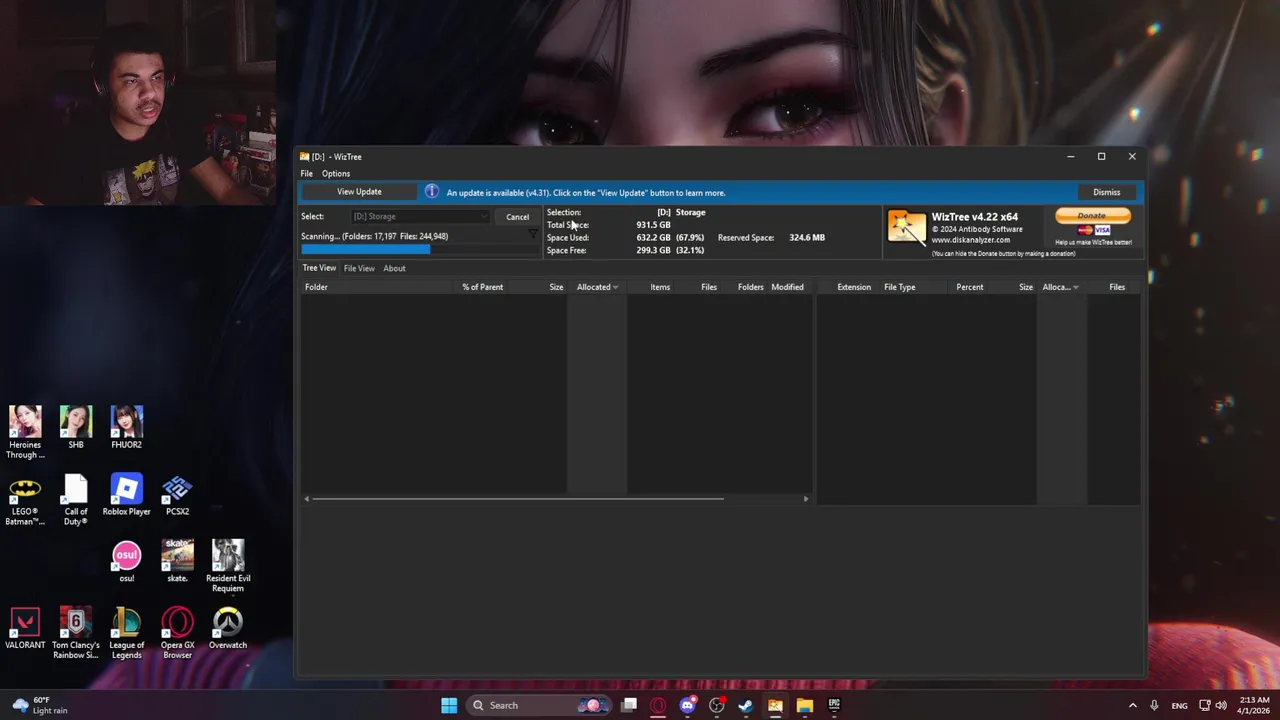1280x720 pixels.
Task: Click the 931.5 GB total space value
Action: click(x=653, y=225)
